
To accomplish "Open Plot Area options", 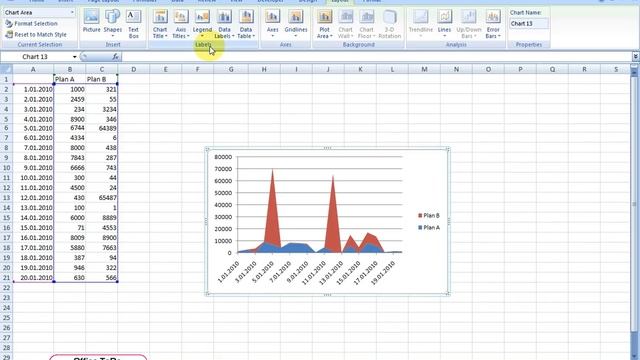I will pos(324,24).
